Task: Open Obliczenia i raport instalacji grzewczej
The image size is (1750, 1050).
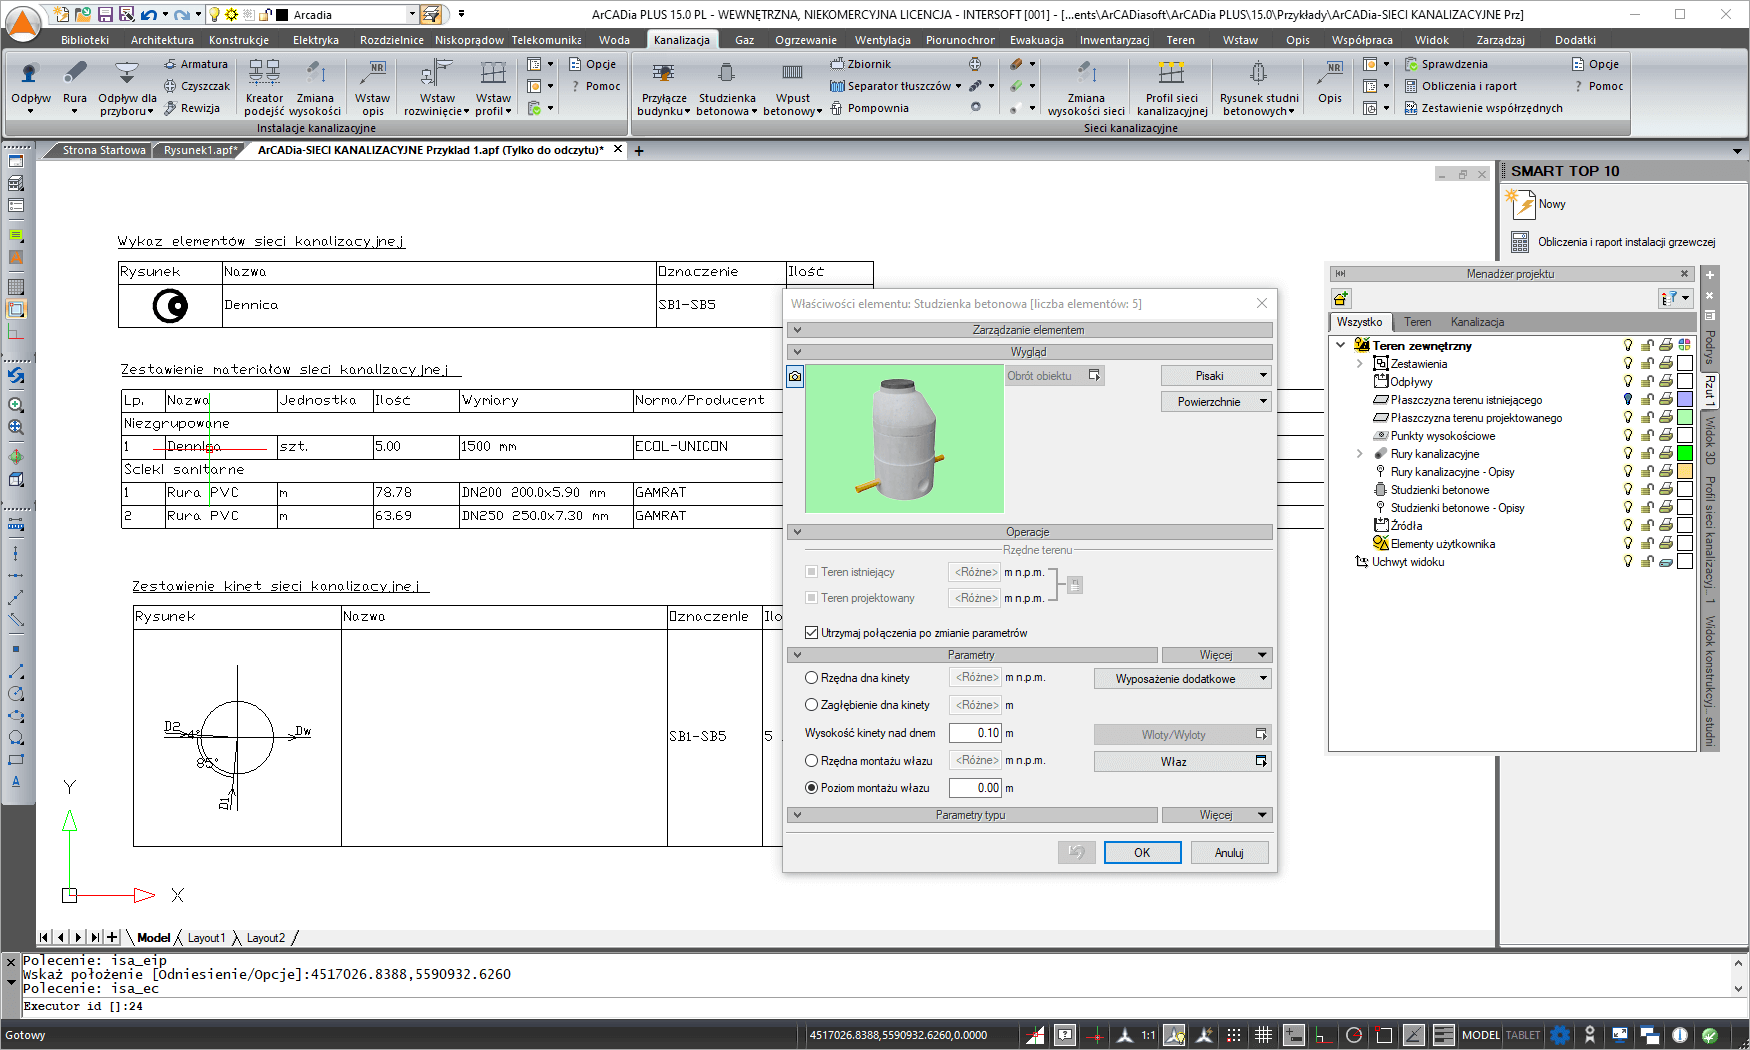Action: pyautogui.click(x=1613, y=242)
